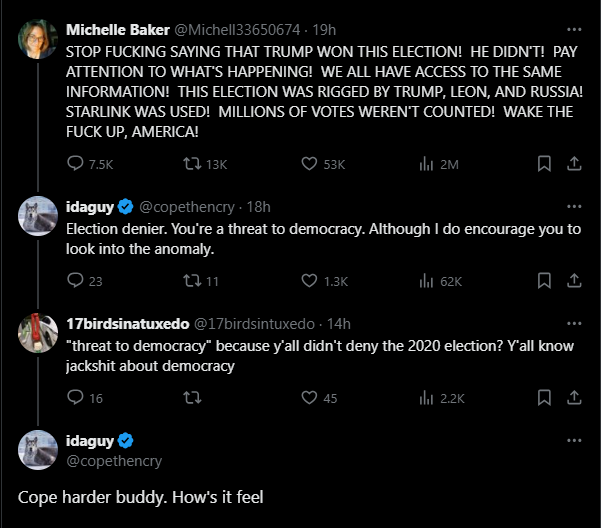Open more options on the bottom idaguy tweet
Screen dimensions: 601x528
click(x=574, y=441)
